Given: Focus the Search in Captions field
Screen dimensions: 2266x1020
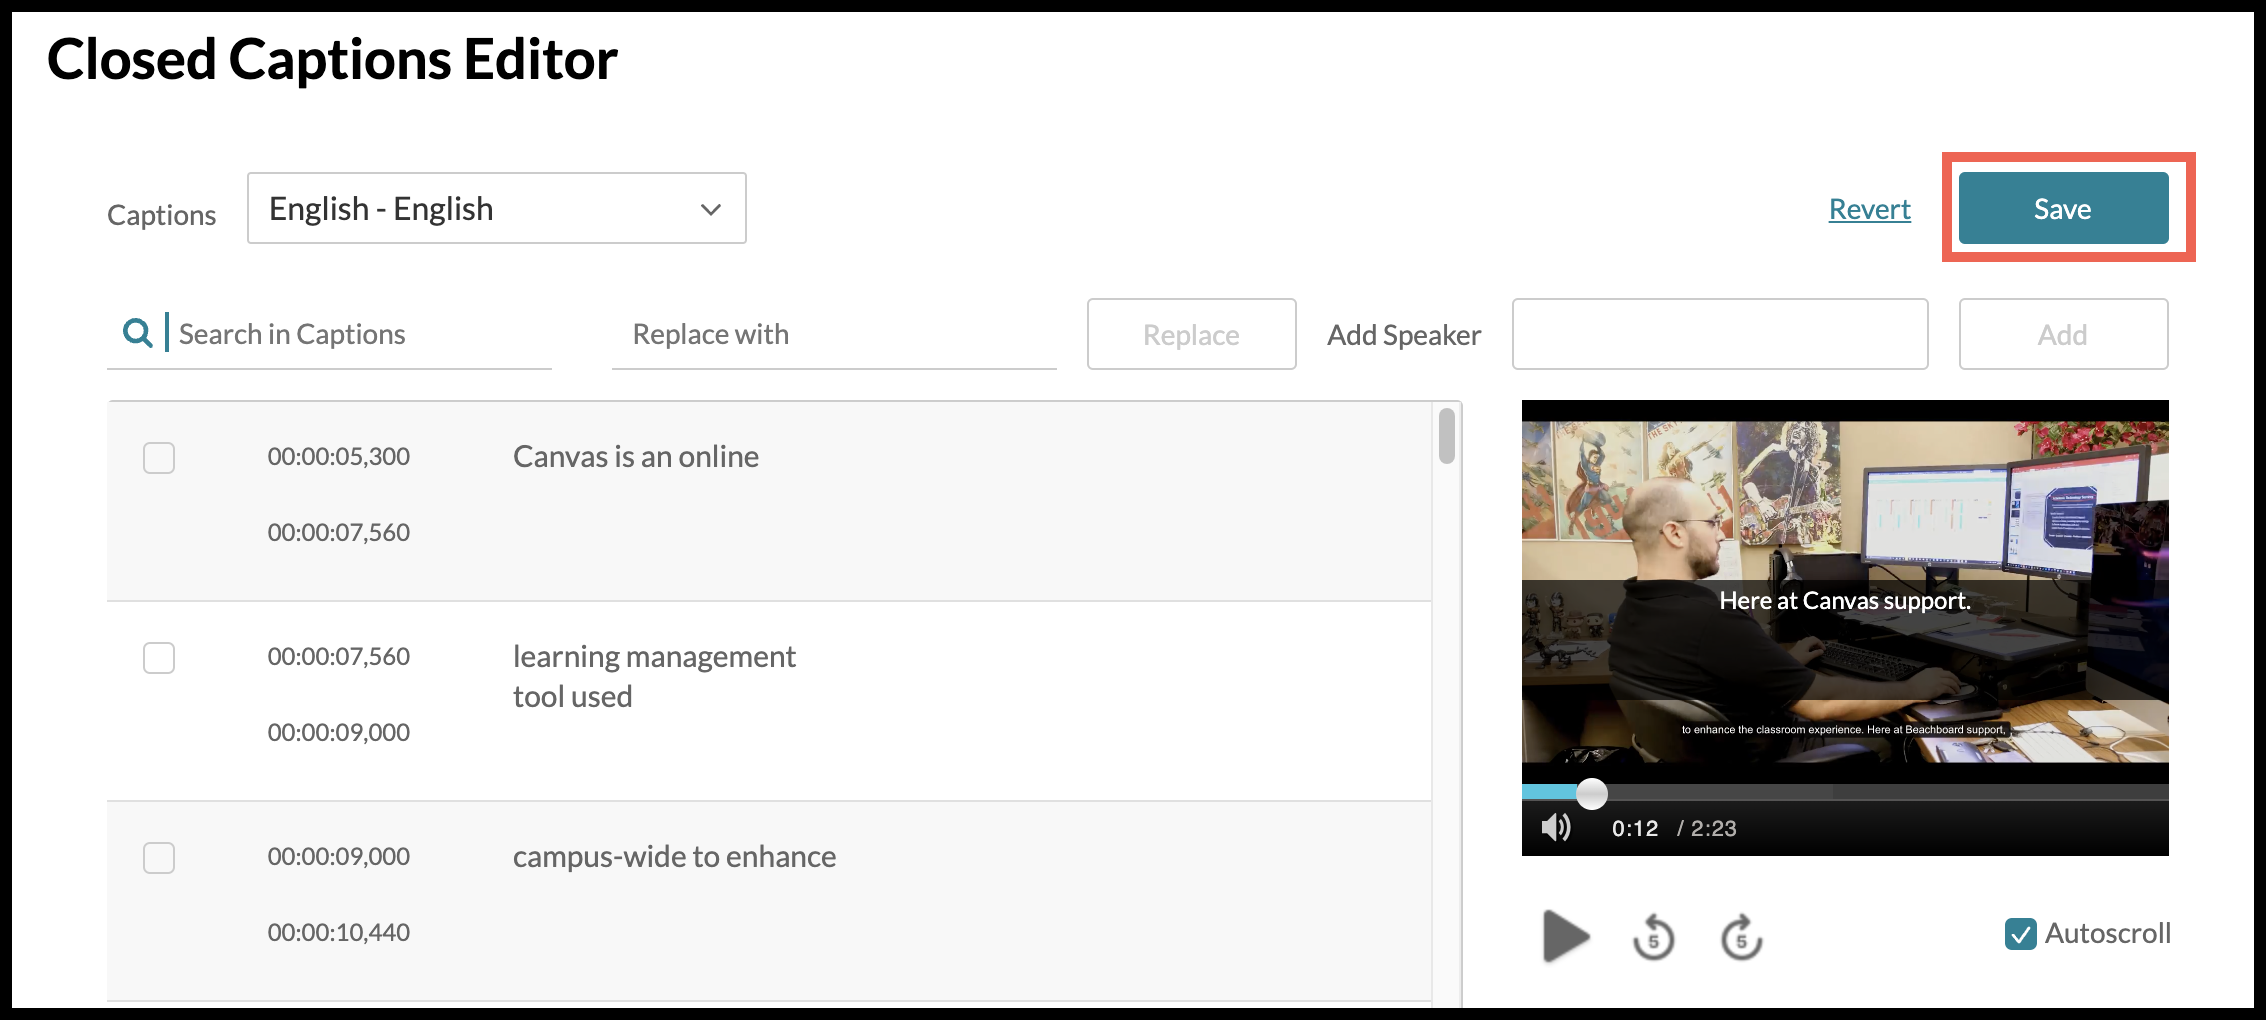Looking at the screenshot, I should pyautogui.click(x=360, y=335).
